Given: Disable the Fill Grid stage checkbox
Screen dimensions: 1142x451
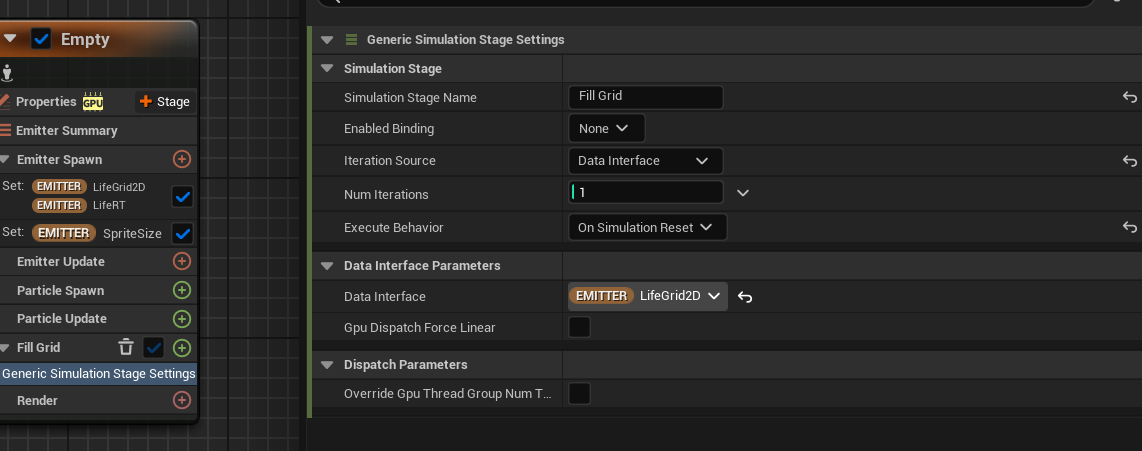Looking at the screenshot, I should point(154,347).
